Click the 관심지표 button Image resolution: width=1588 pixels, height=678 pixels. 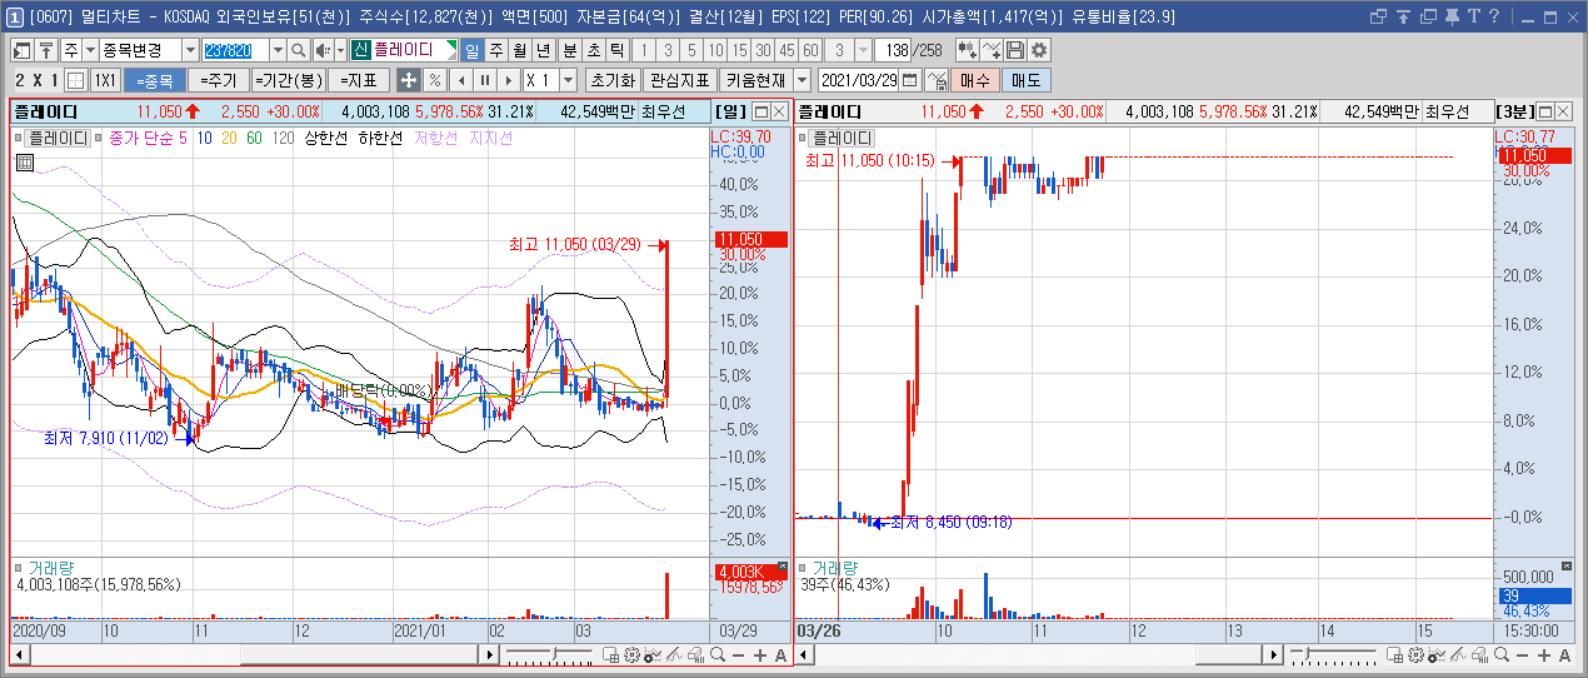(x=680, y=80)
